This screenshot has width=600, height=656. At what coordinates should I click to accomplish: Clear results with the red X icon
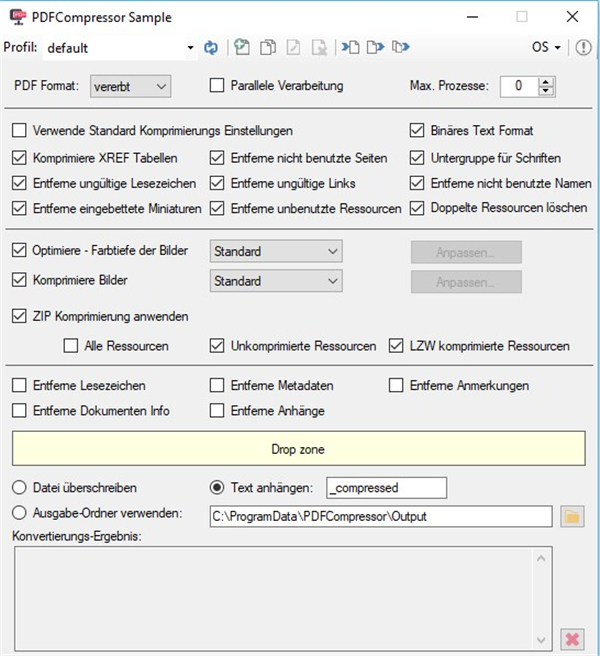(x=573, y=638)
